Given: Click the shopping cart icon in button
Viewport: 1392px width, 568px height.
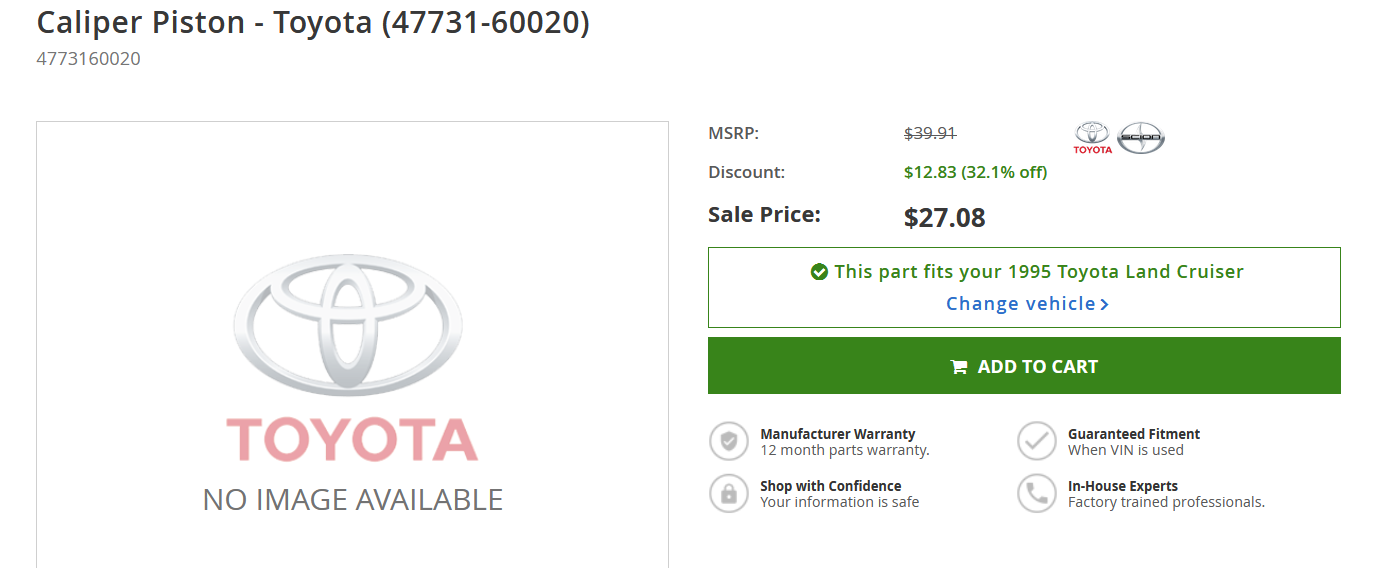Looking at the screenshot, I should pyautogui.click(x=958, y=367).
